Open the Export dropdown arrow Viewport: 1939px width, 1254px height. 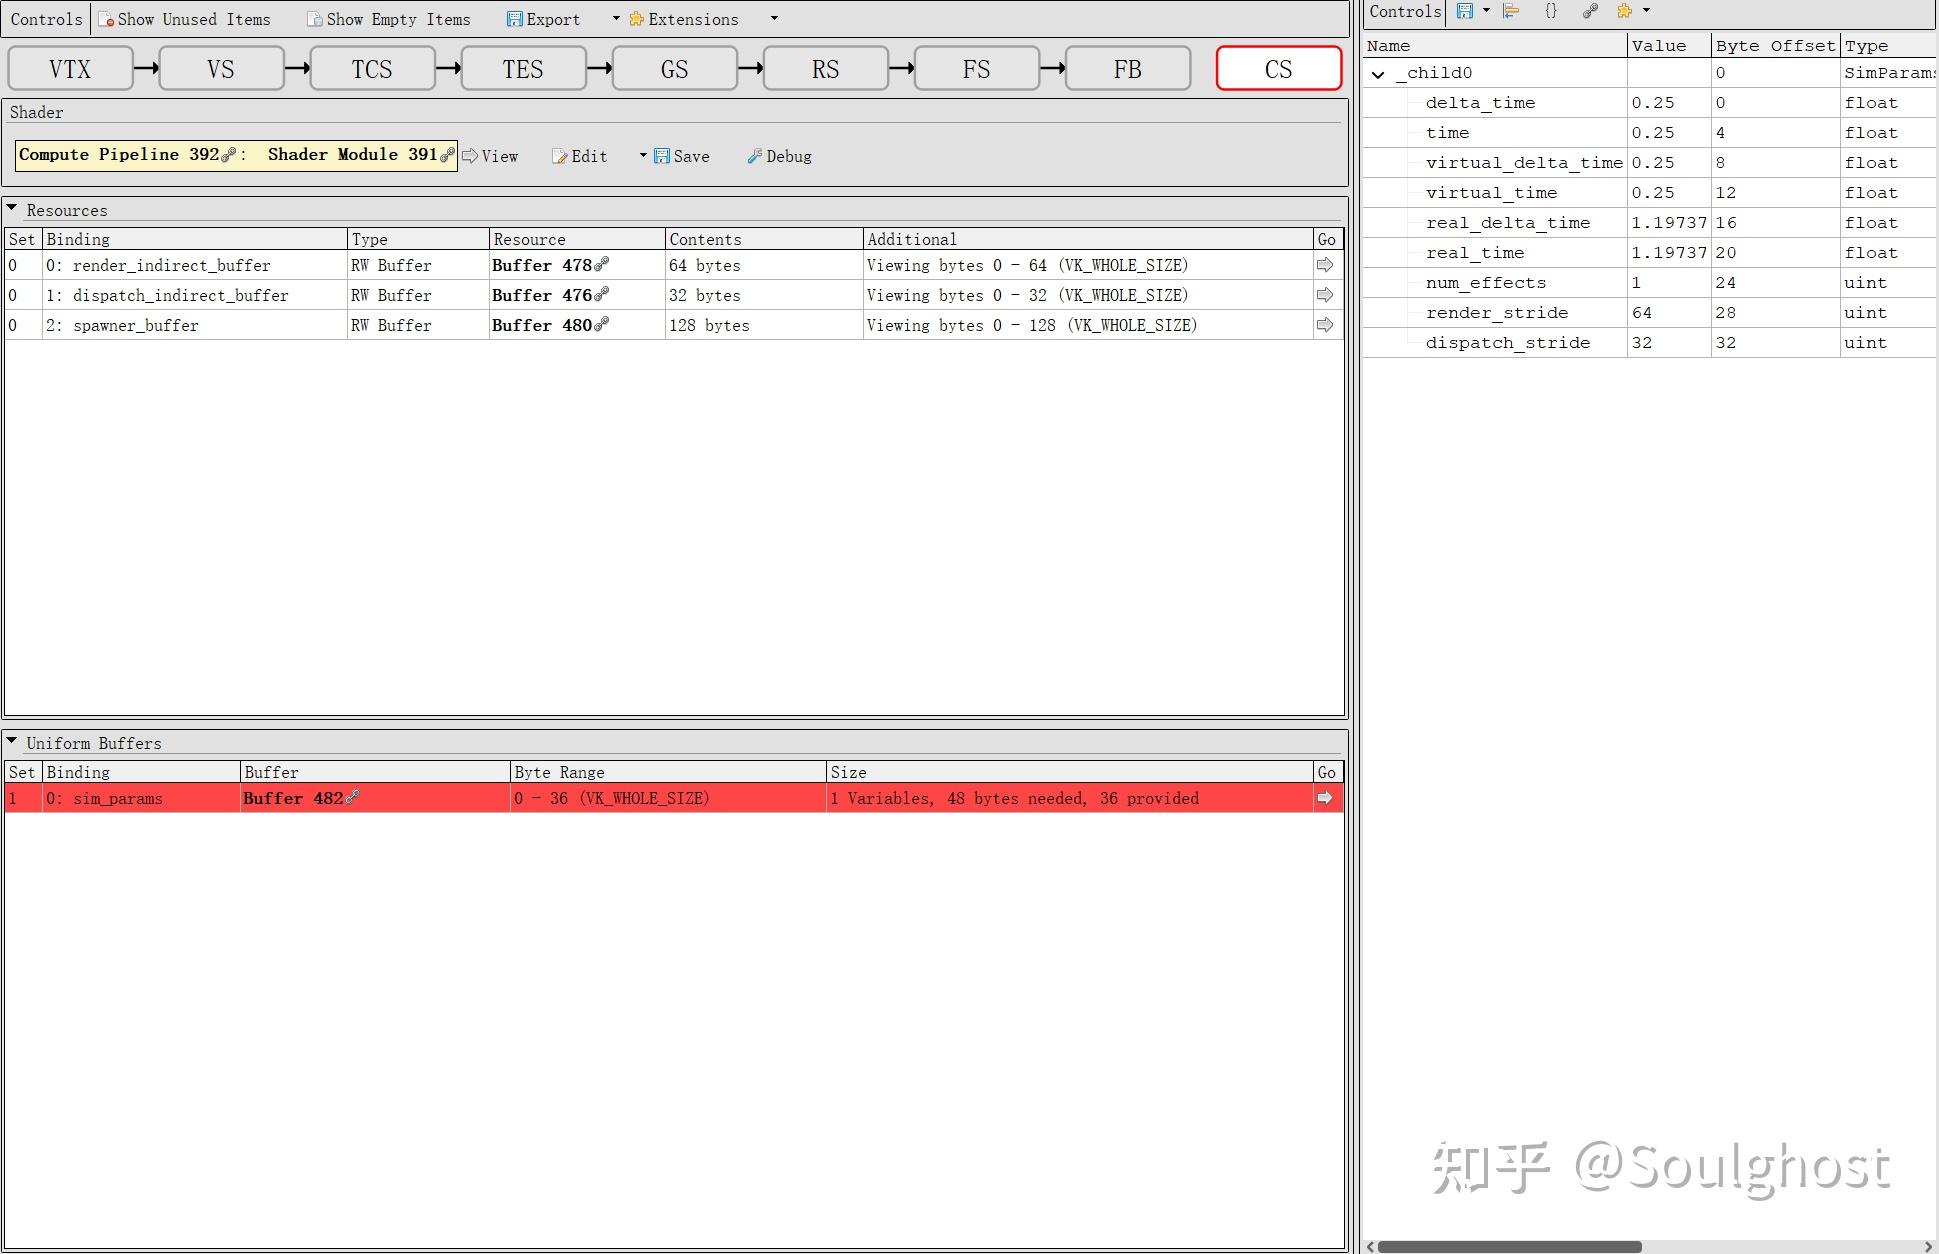pos(616,18)
